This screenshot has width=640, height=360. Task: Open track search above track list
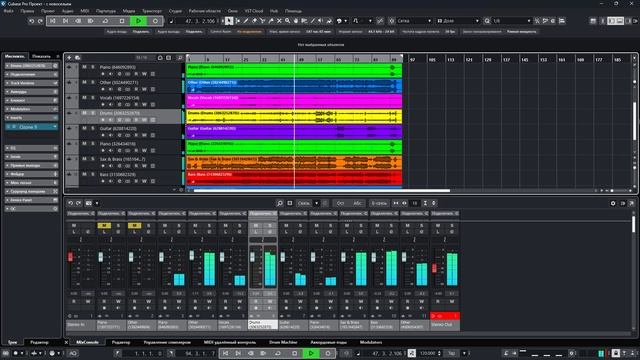(180, 58)
